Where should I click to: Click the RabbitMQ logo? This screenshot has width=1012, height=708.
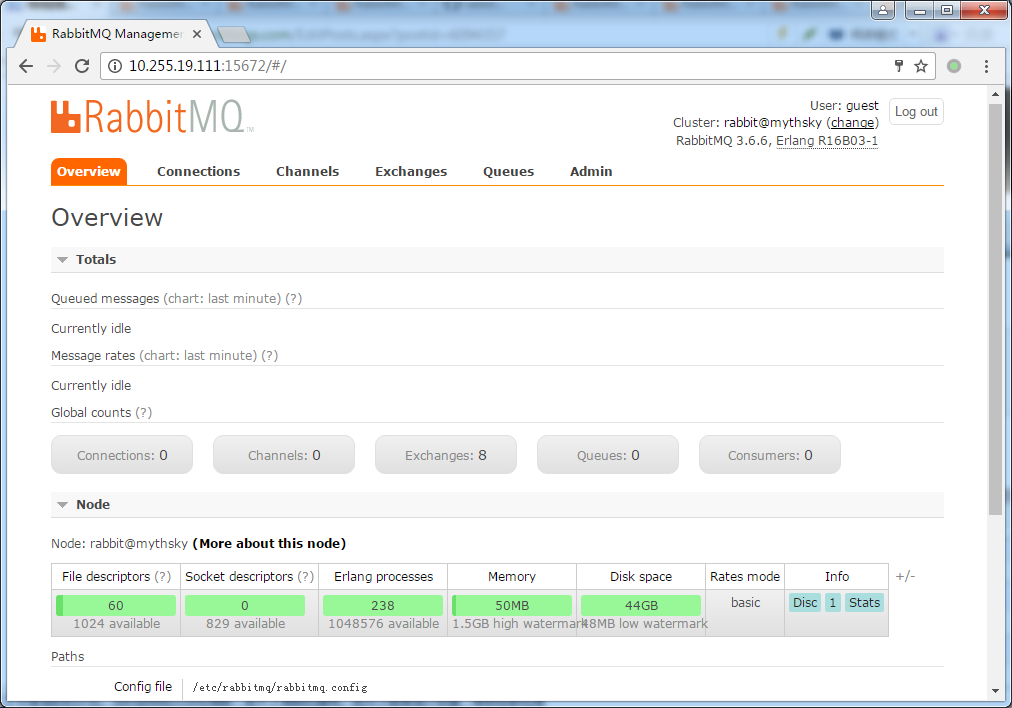coord(152,117)
